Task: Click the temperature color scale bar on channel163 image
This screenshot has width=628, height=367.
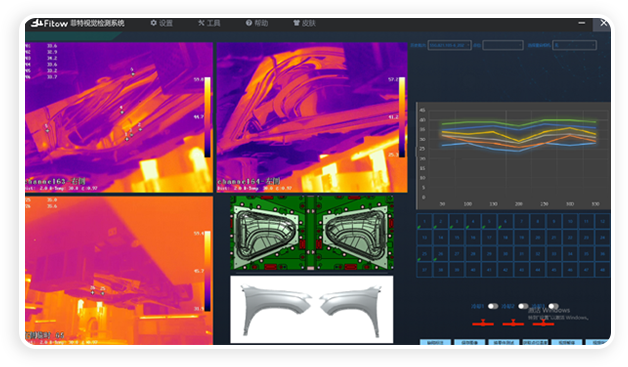Action: click(207, 117)
